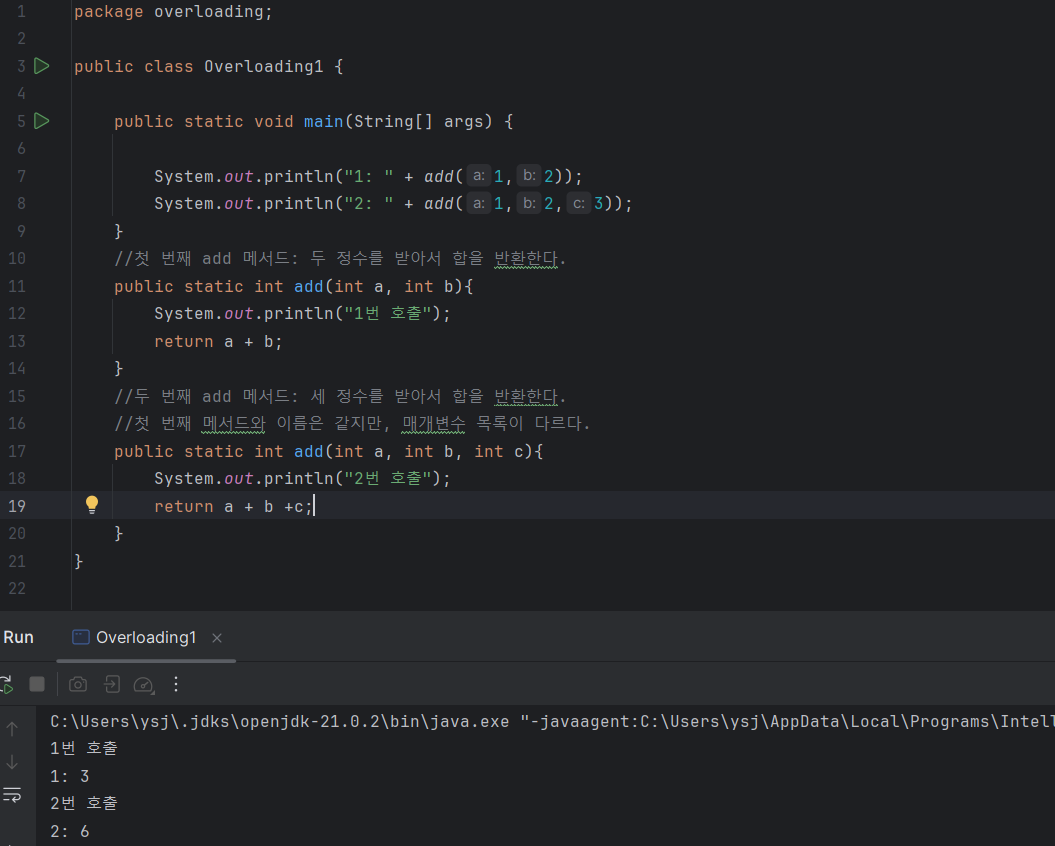
Task: Click the arrow-into-box icon in Run toolbar
Action: [112, 684]
